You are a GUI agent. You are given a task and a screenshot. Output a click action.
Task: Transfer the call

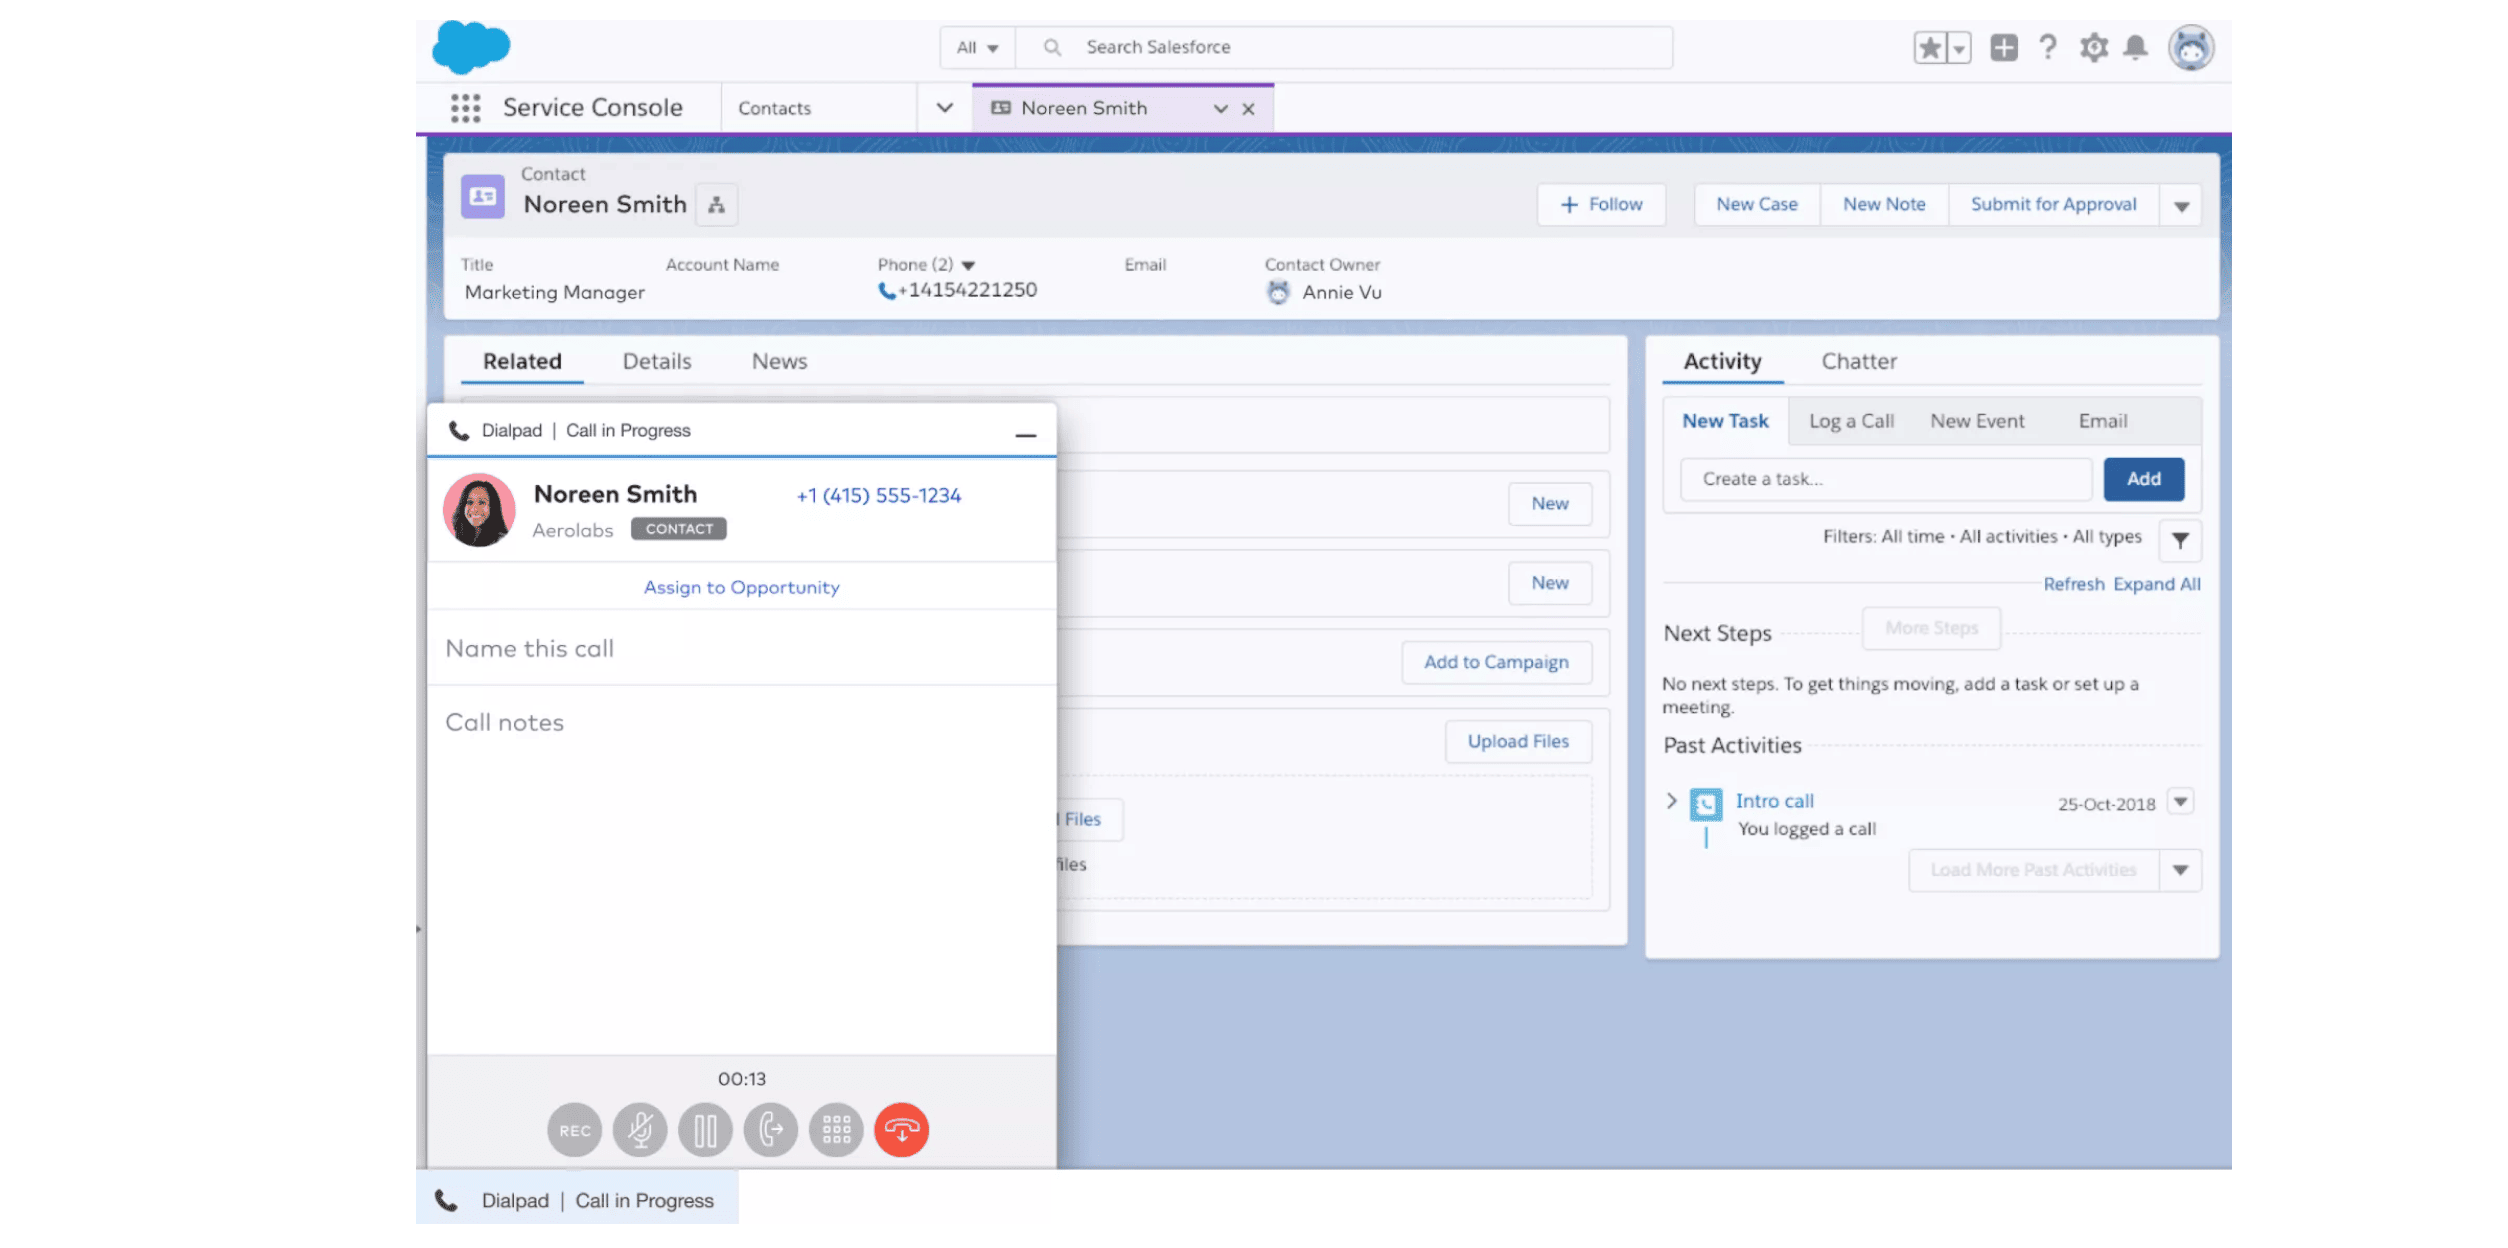coord(771,1130)
